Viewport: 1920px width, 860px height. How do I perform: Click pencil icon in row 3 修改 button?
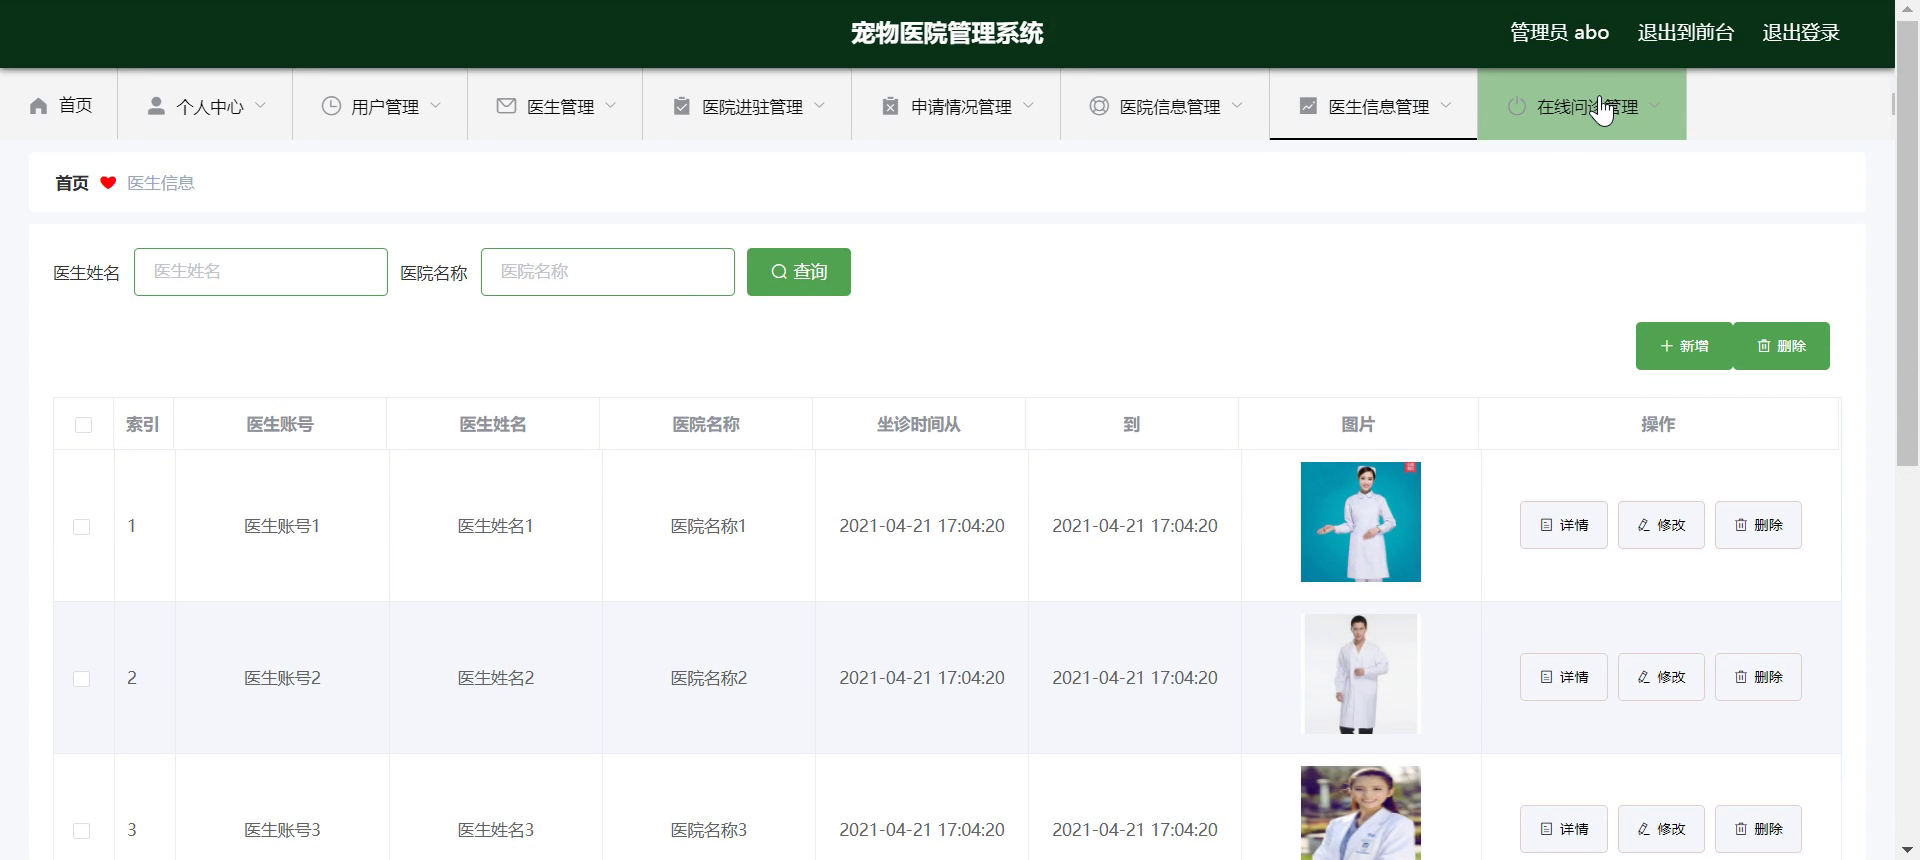1644,829
